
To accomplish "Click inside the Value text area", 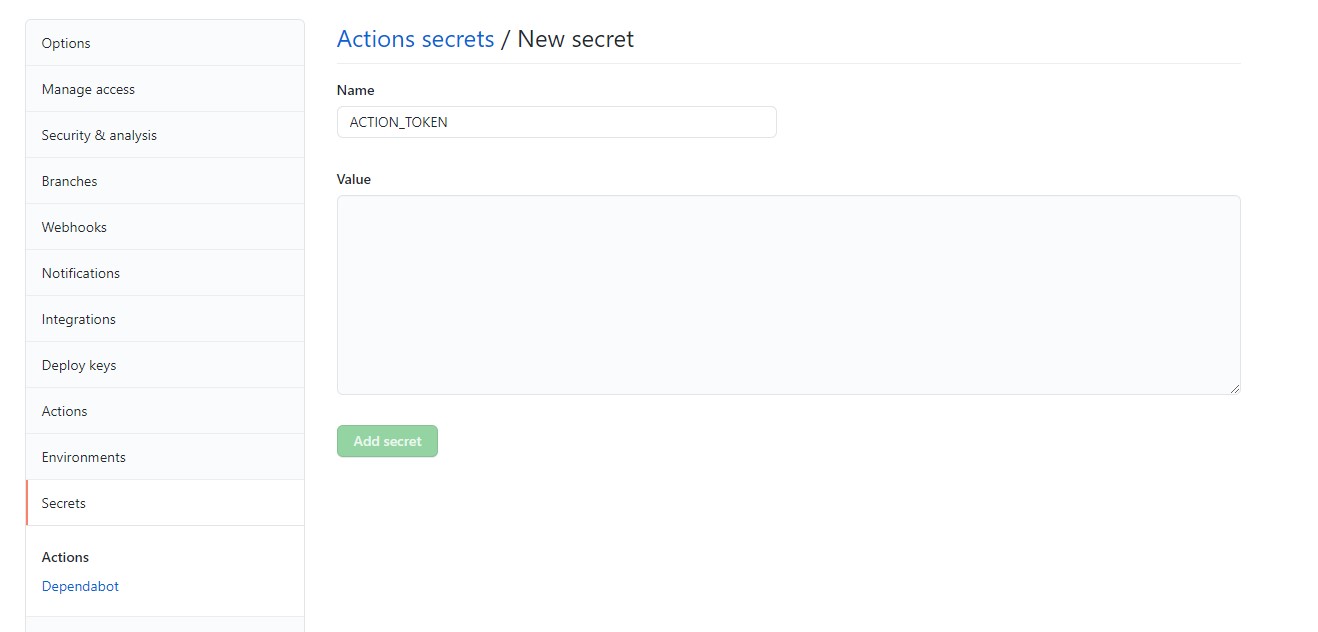I will pyautogui.click(x=788, y=293).
